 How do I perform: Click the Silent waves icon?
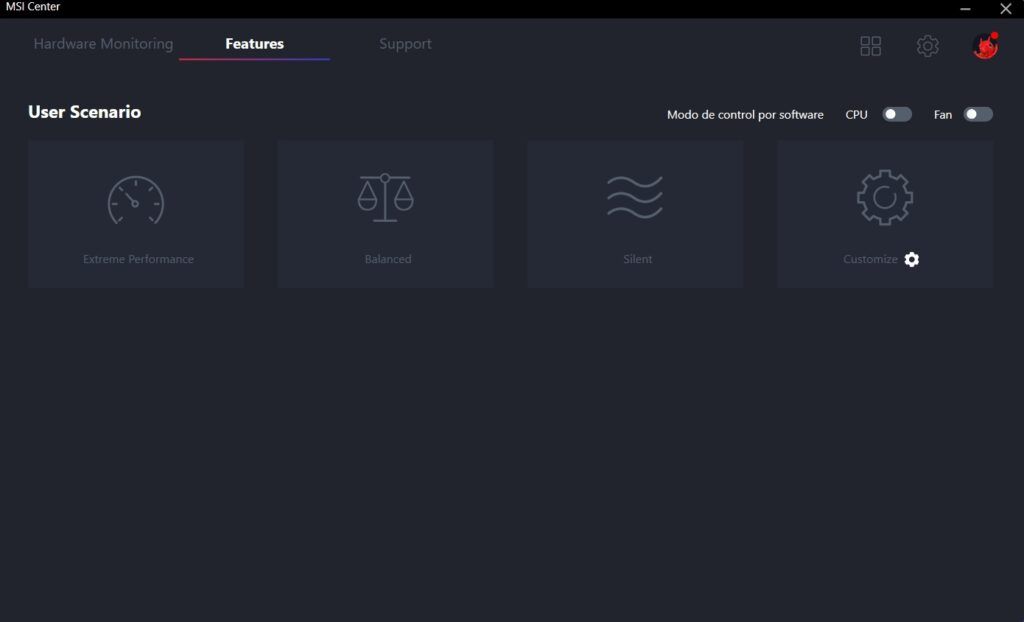635,197
